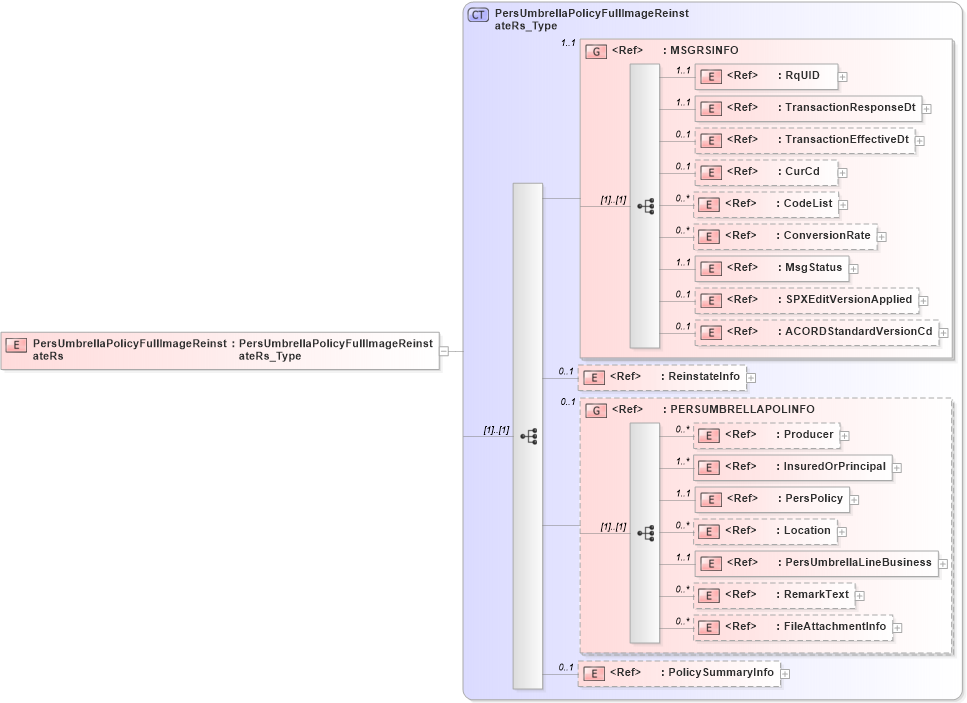Click the E icon on the Producer element
Image resolution: width=967 pixels, height=703 pixels.
coord(709,435)
